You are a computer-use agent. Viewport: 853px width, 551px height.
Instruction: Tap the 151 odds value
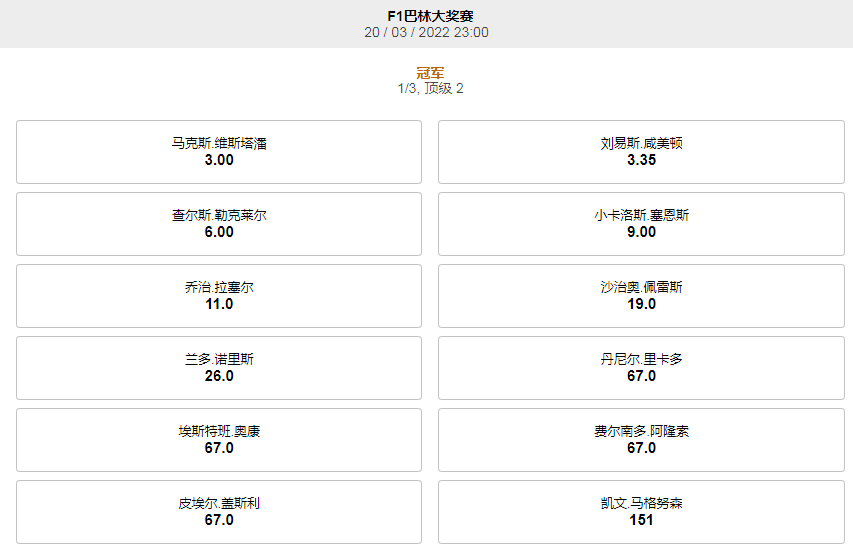[641, 520]
